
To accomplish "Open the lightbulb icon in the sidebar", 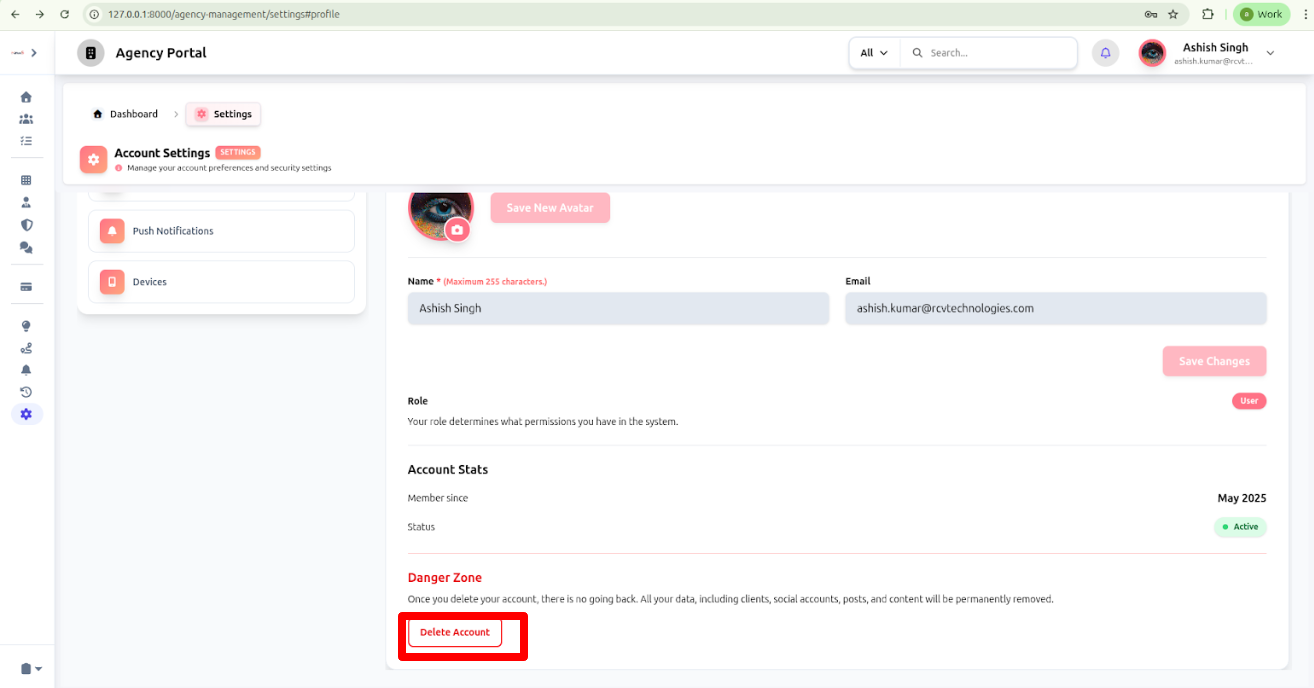I will click(26, 326).
